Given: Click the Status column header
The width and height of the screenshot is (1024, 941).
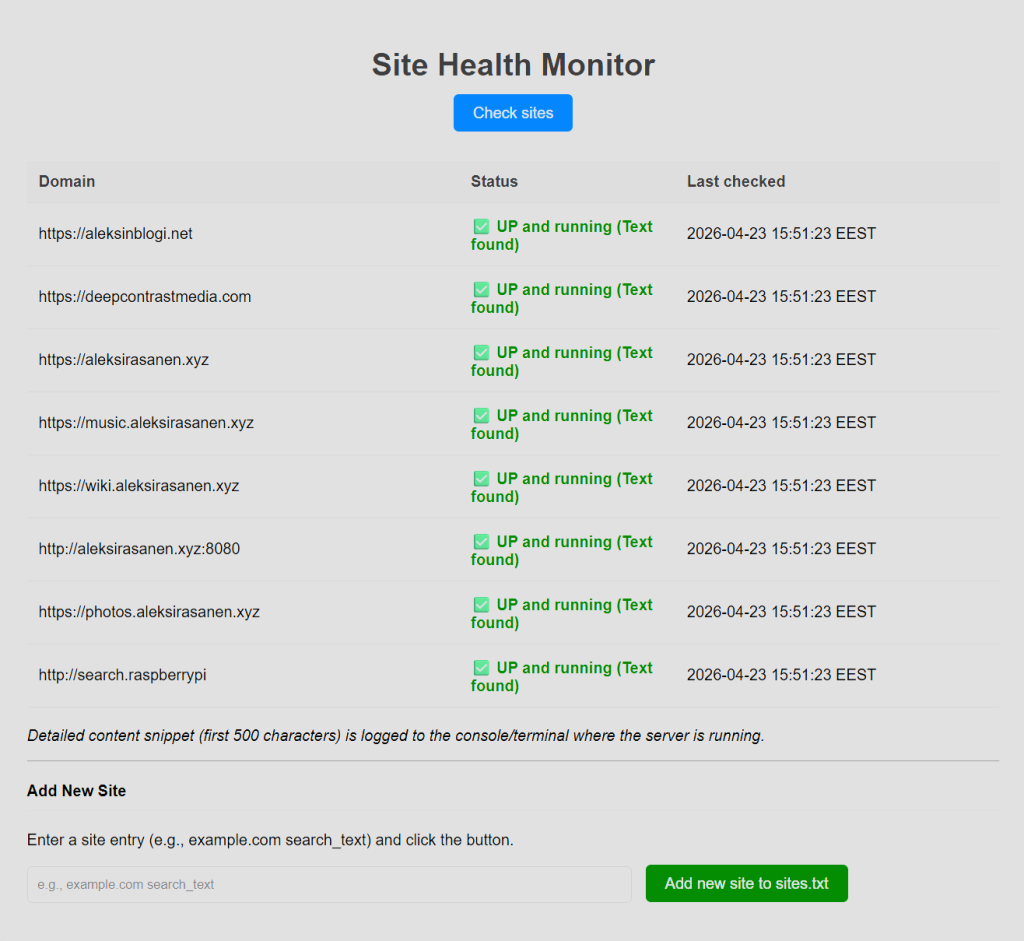Looking at the screenshot, I should tap(494, 181).
